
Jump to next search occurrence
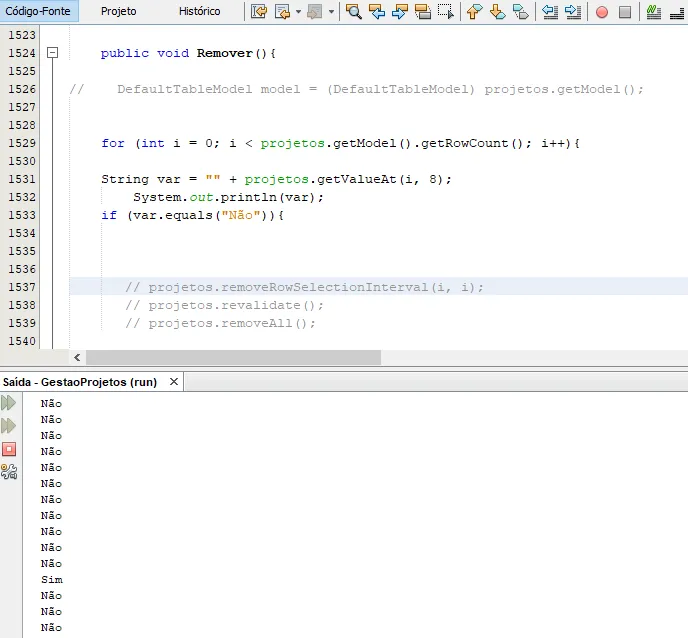pos(400,12)
